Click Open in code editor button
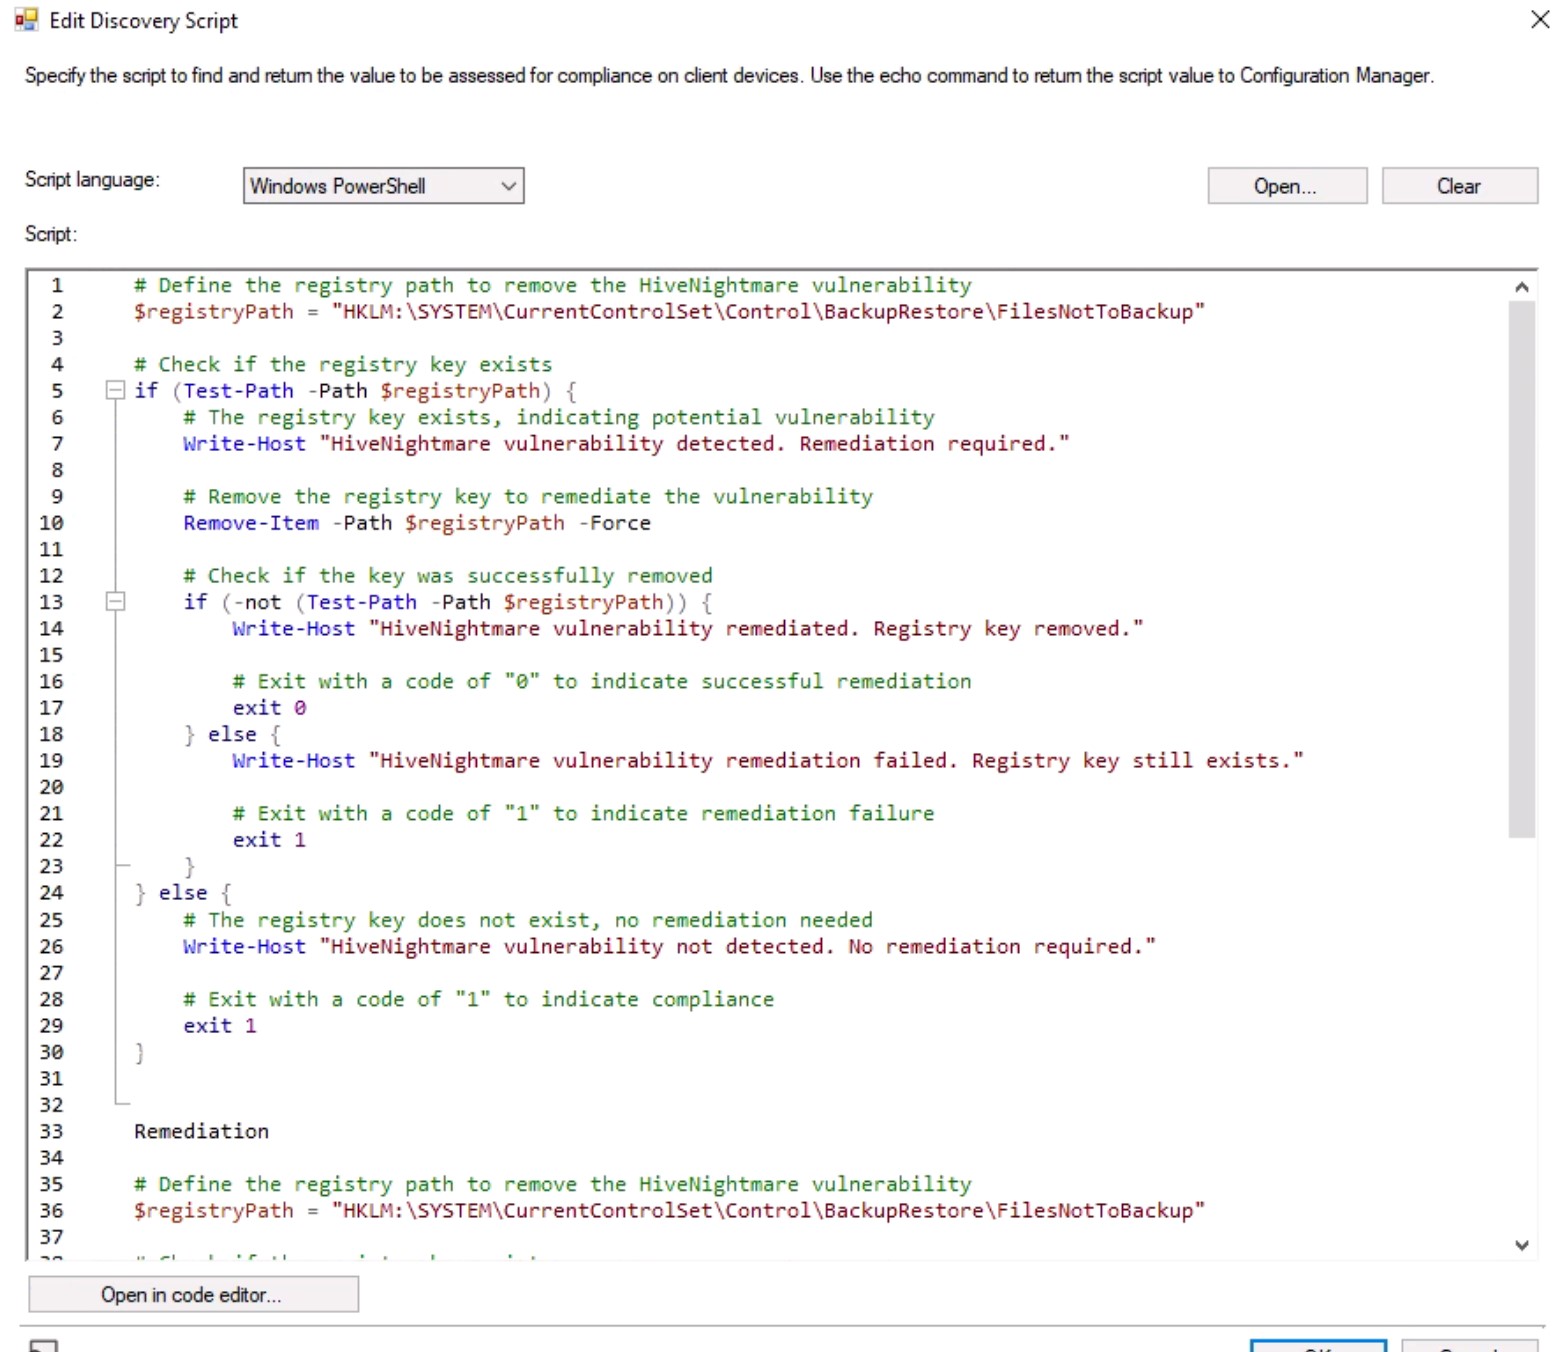 click(193, 1295)
